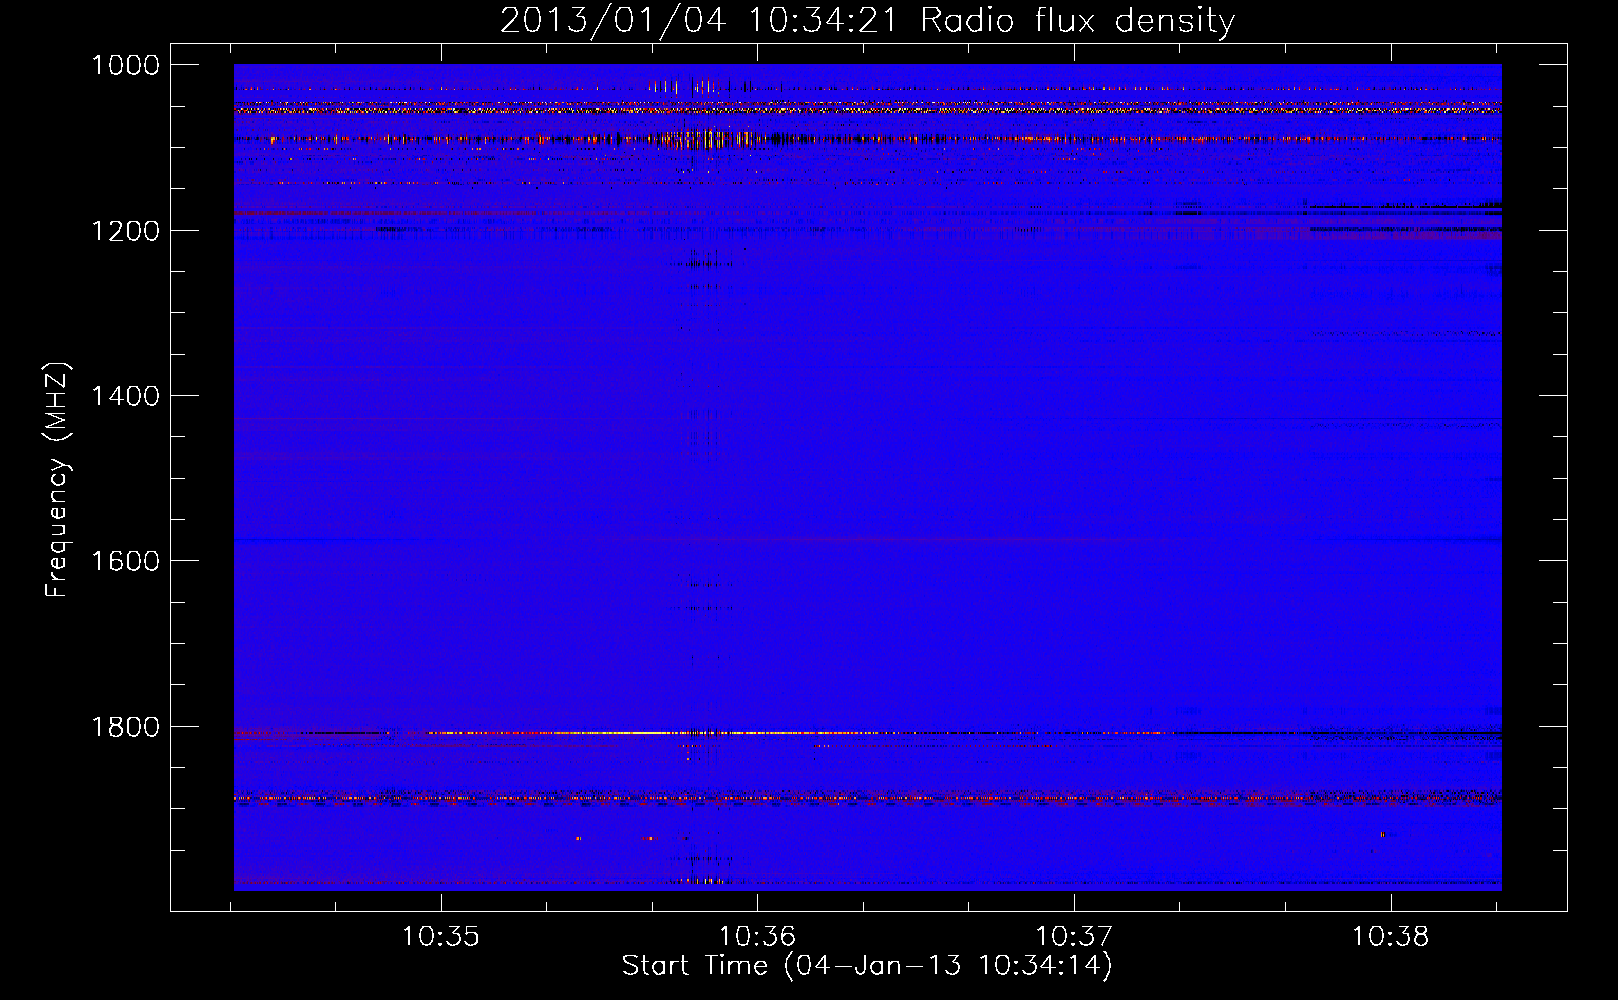Click the 10:36 time tick label

point(758,937)
